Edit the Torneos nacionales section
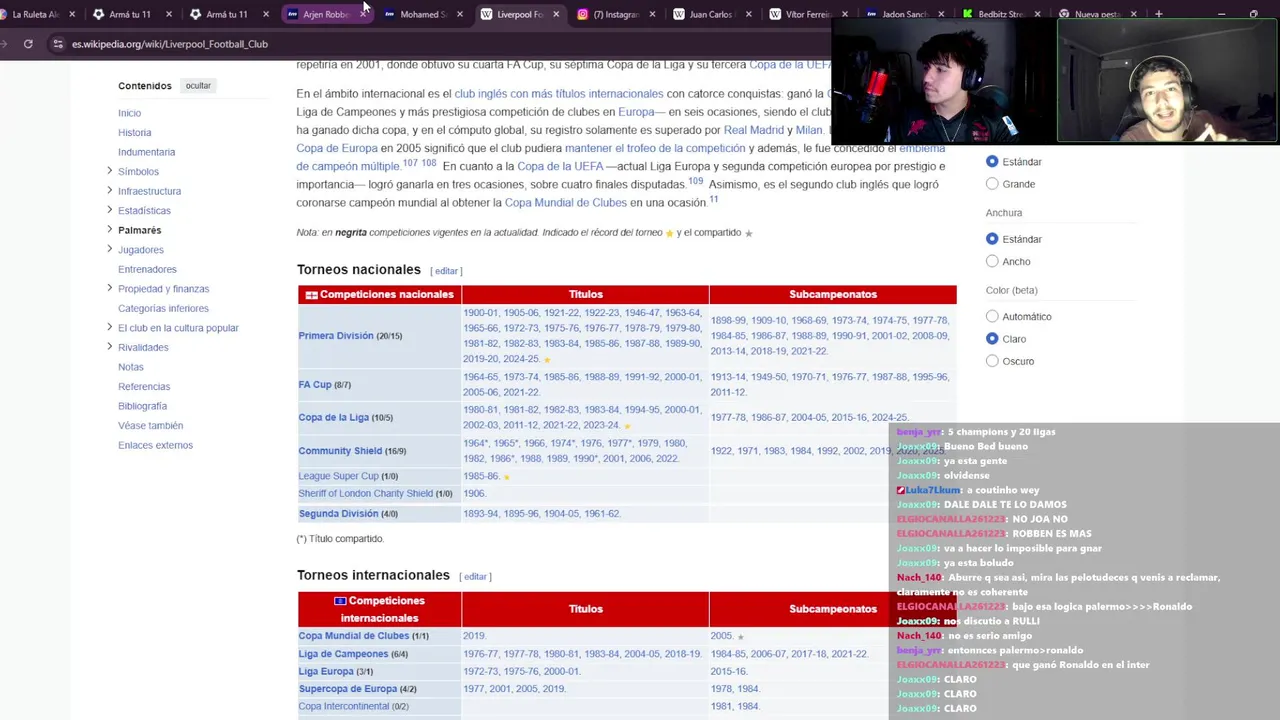The height and width of the screenshot is (720, 1280). point(446,271)
